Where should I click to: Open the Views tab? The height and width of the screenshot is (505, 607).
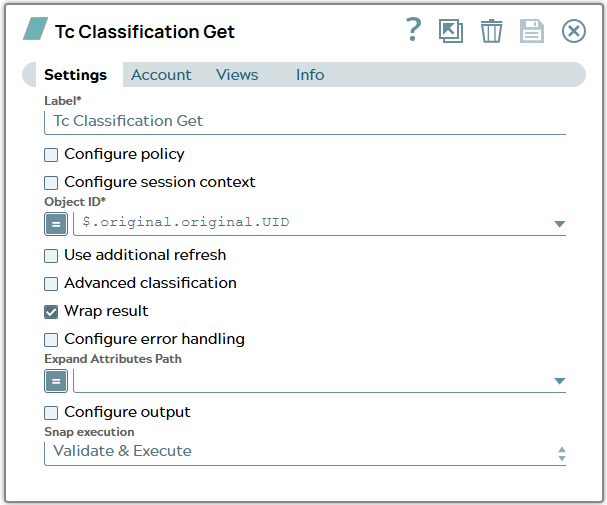pyautogui.click(x=237, y=75)
